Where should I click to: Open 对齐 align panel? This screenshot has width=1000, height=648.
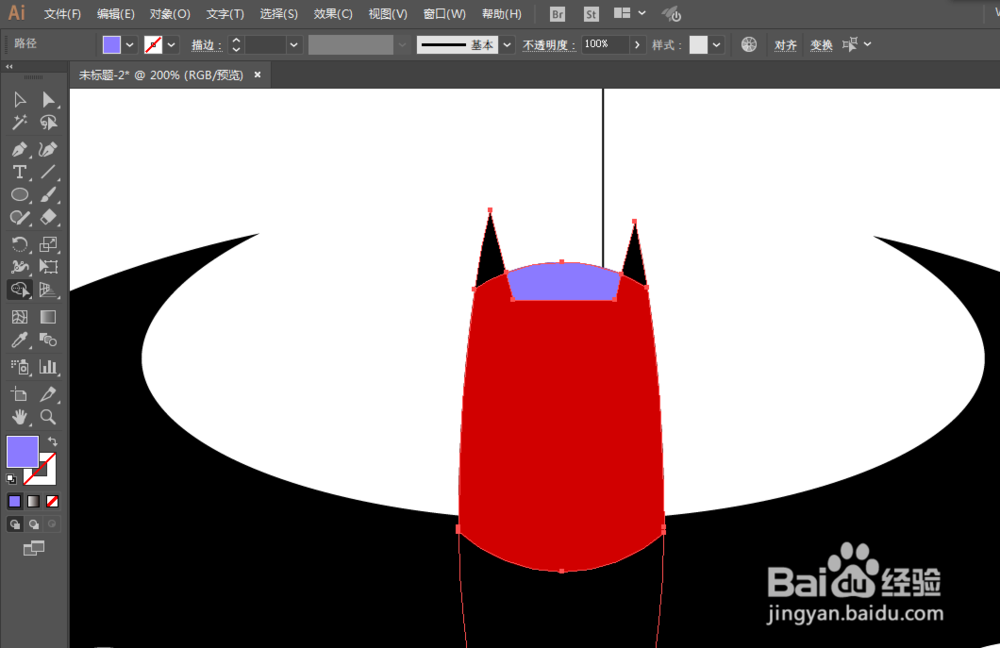click(785, 45)
